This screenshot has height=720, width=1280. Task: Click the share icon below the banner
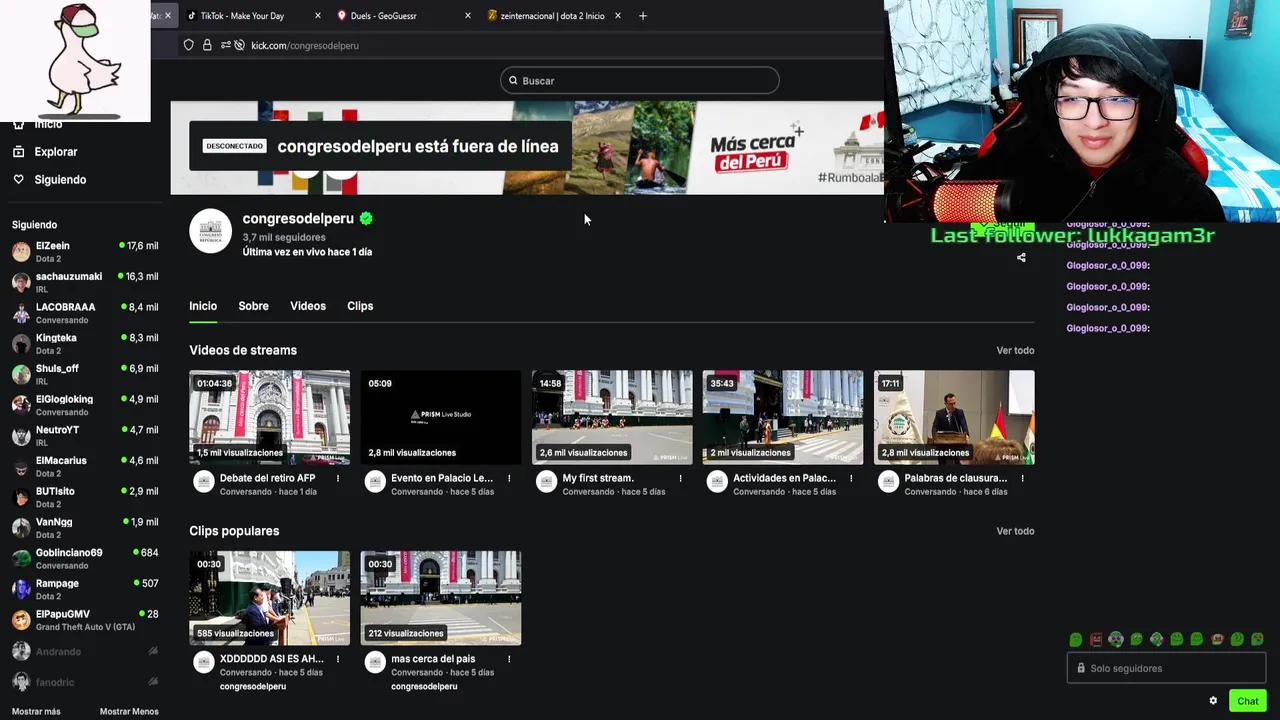(x=1021, y=258)
